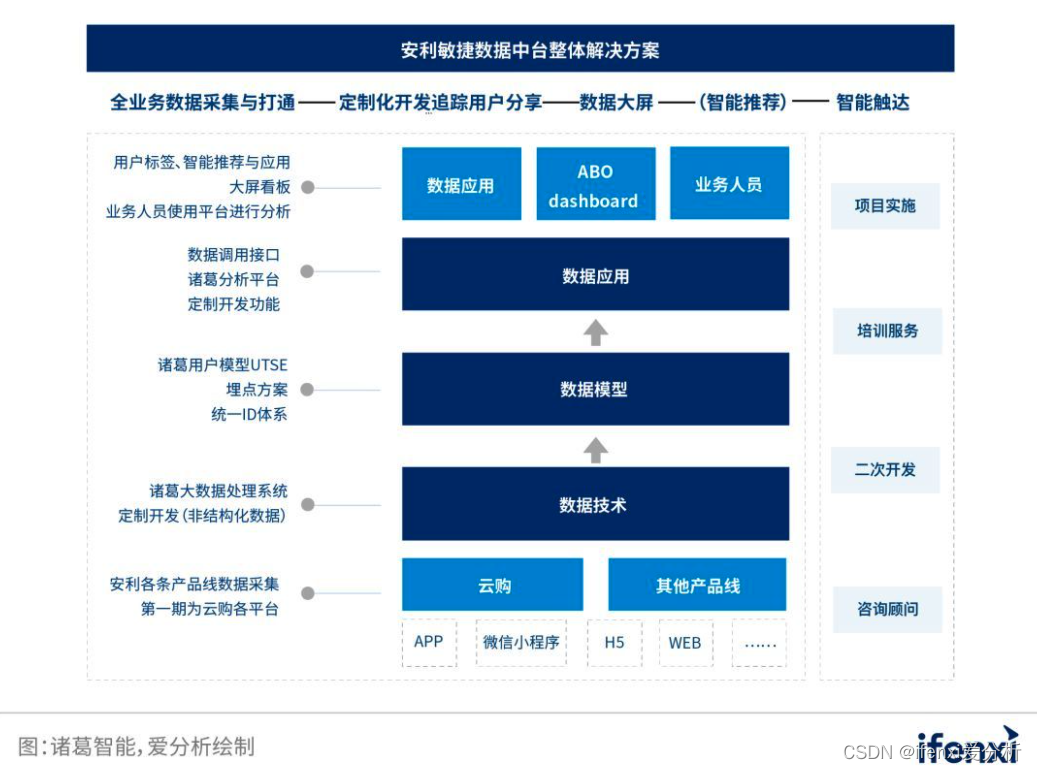Open the 二次开发 service box
The image size is (1037, 771).
(x=885, y=470)
